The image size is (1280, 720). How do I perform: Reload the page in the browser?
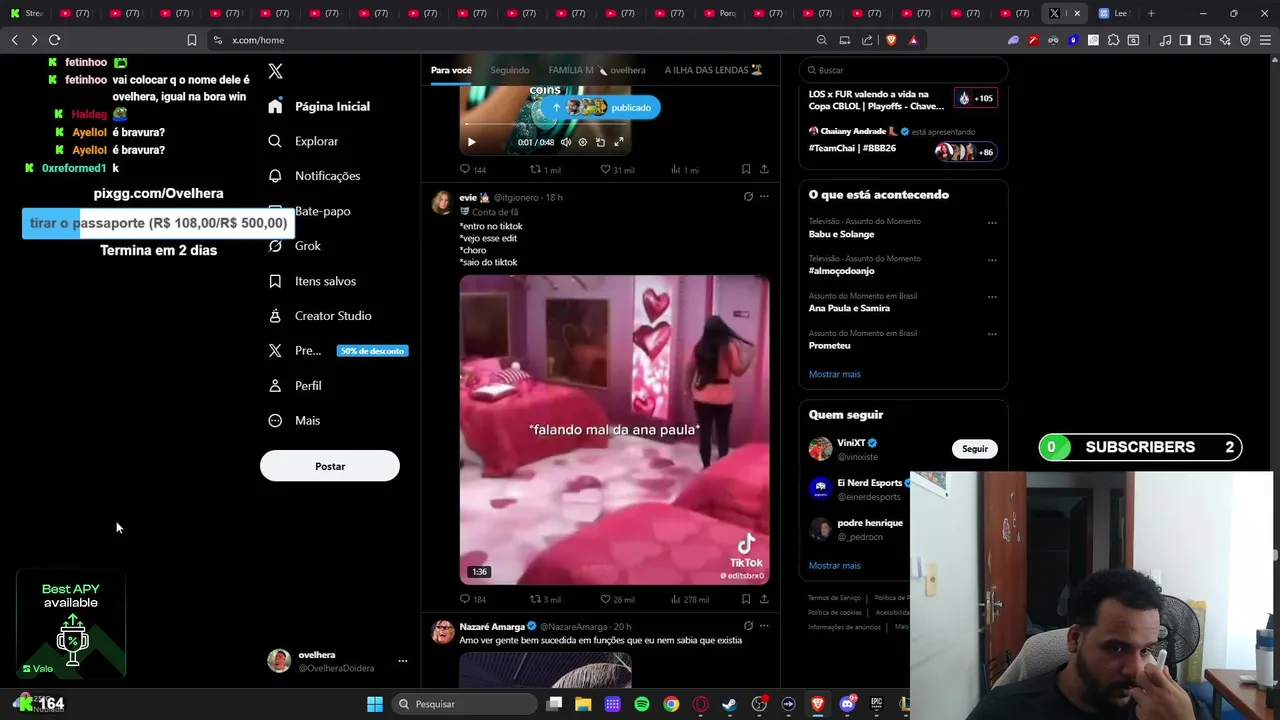click(x=54, y=40)
